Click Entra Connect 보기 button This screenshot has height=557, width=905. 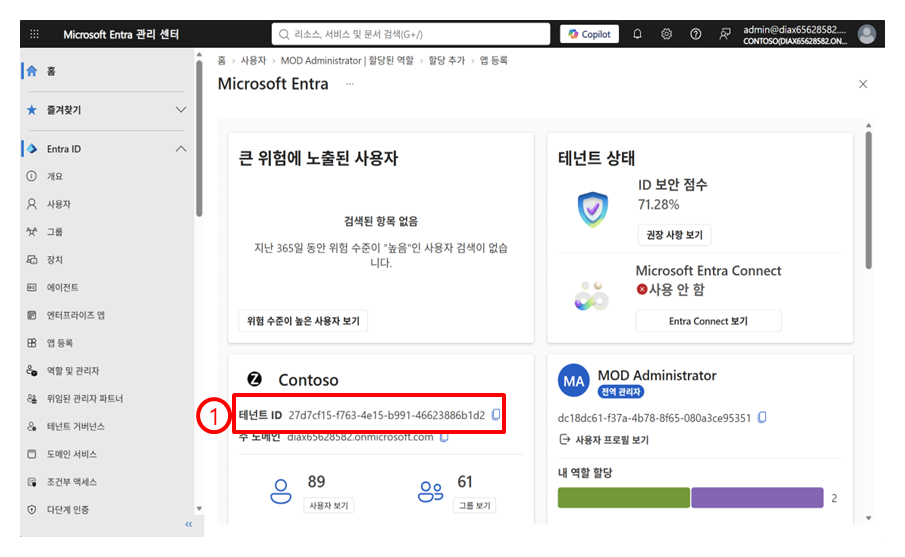tap(708, 321)
